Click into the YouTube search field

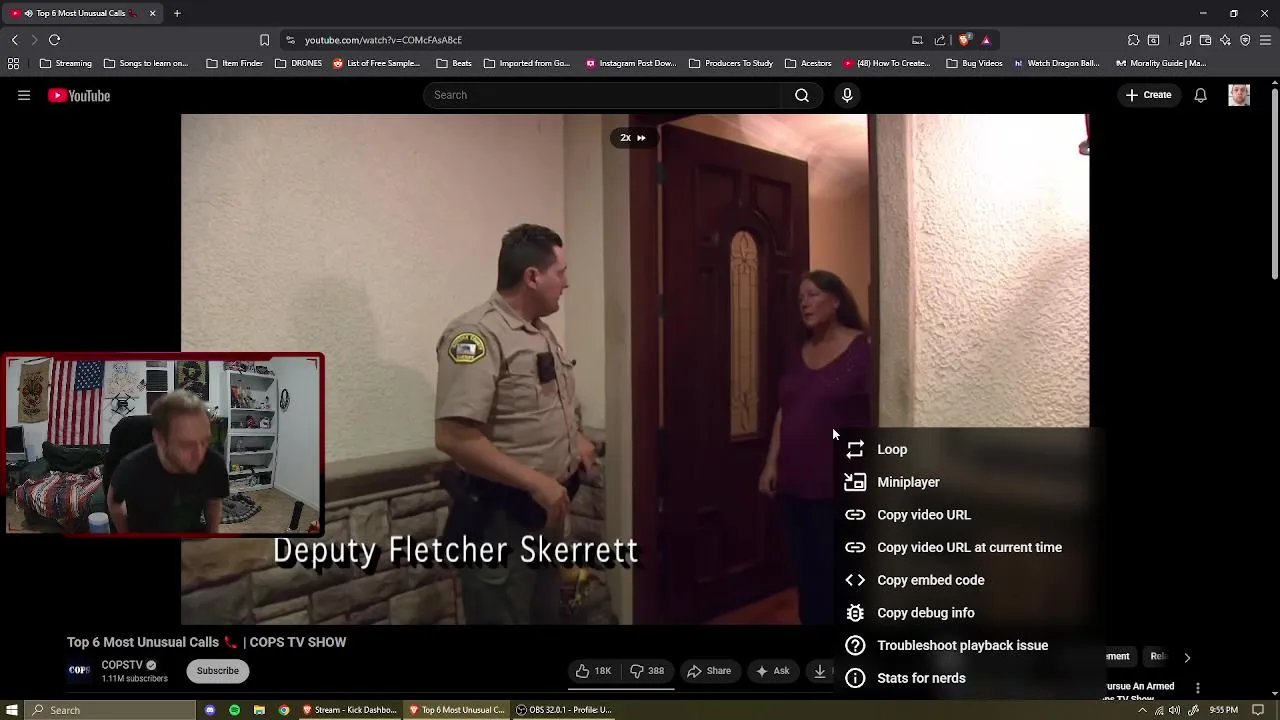(603, 95)
